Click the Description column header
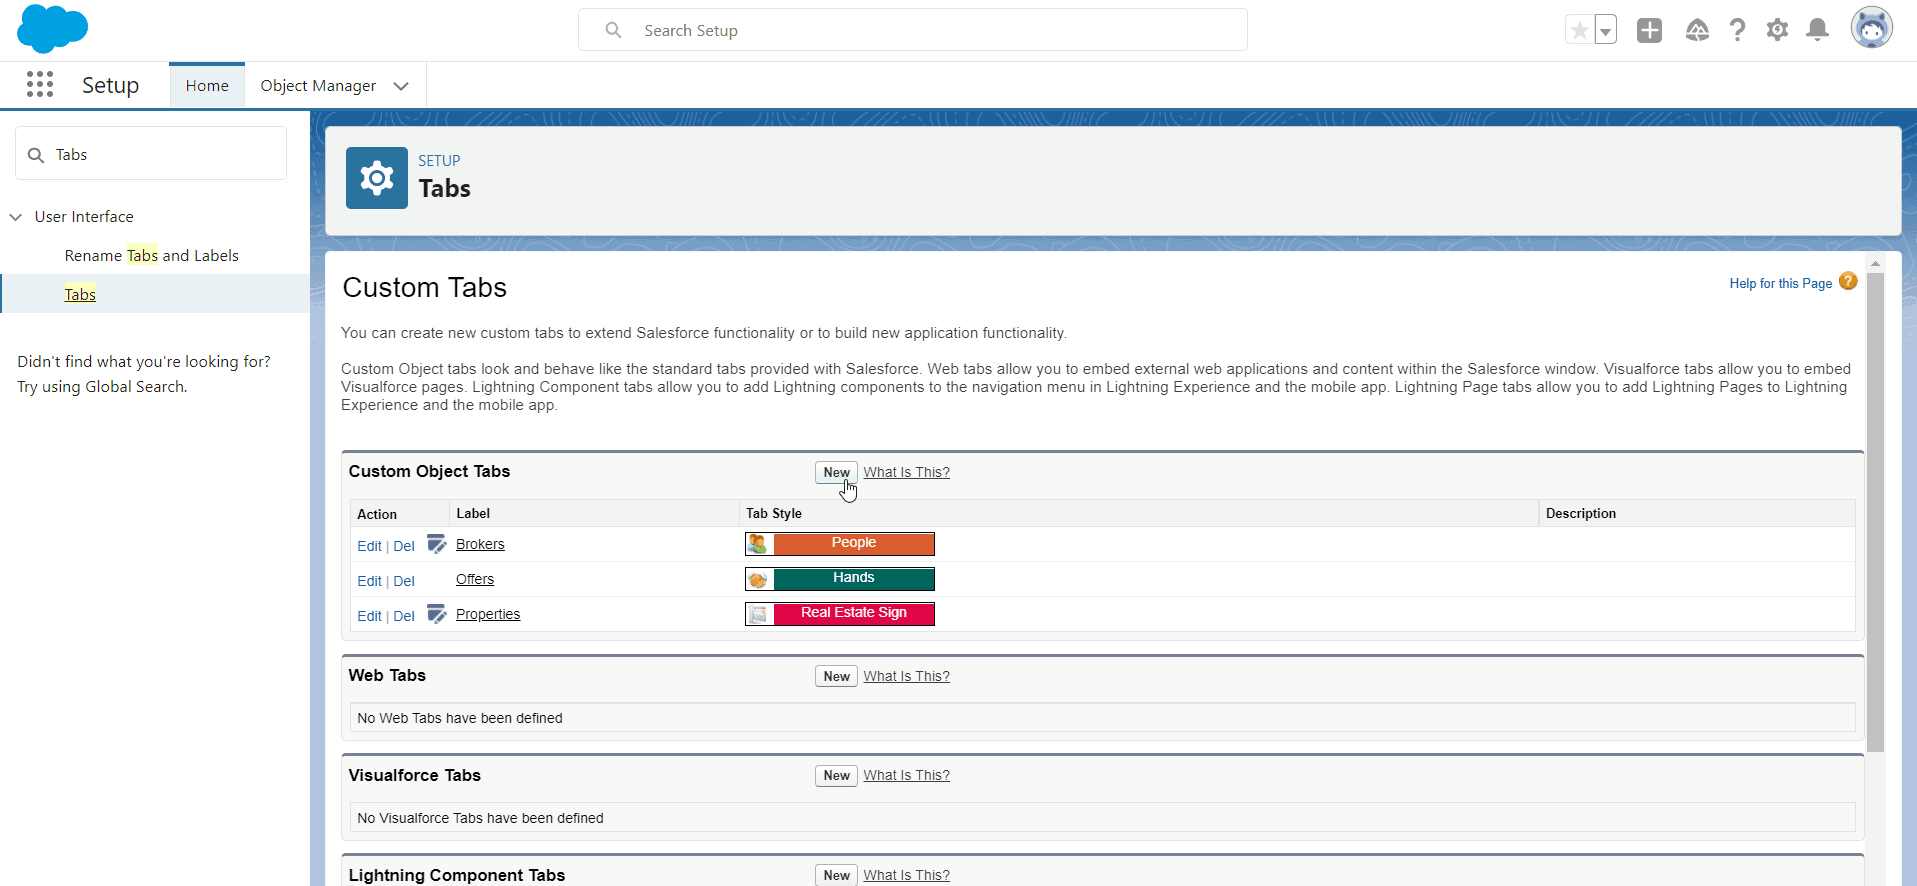1917x886 pixels. (1581, 513)
